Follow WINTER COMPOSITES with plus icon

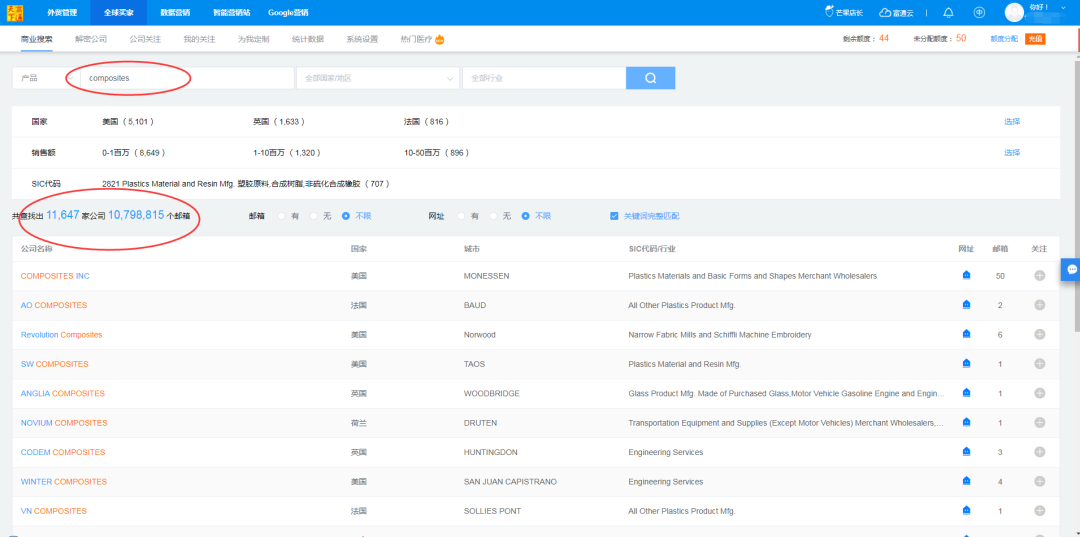coord(1039,481)
